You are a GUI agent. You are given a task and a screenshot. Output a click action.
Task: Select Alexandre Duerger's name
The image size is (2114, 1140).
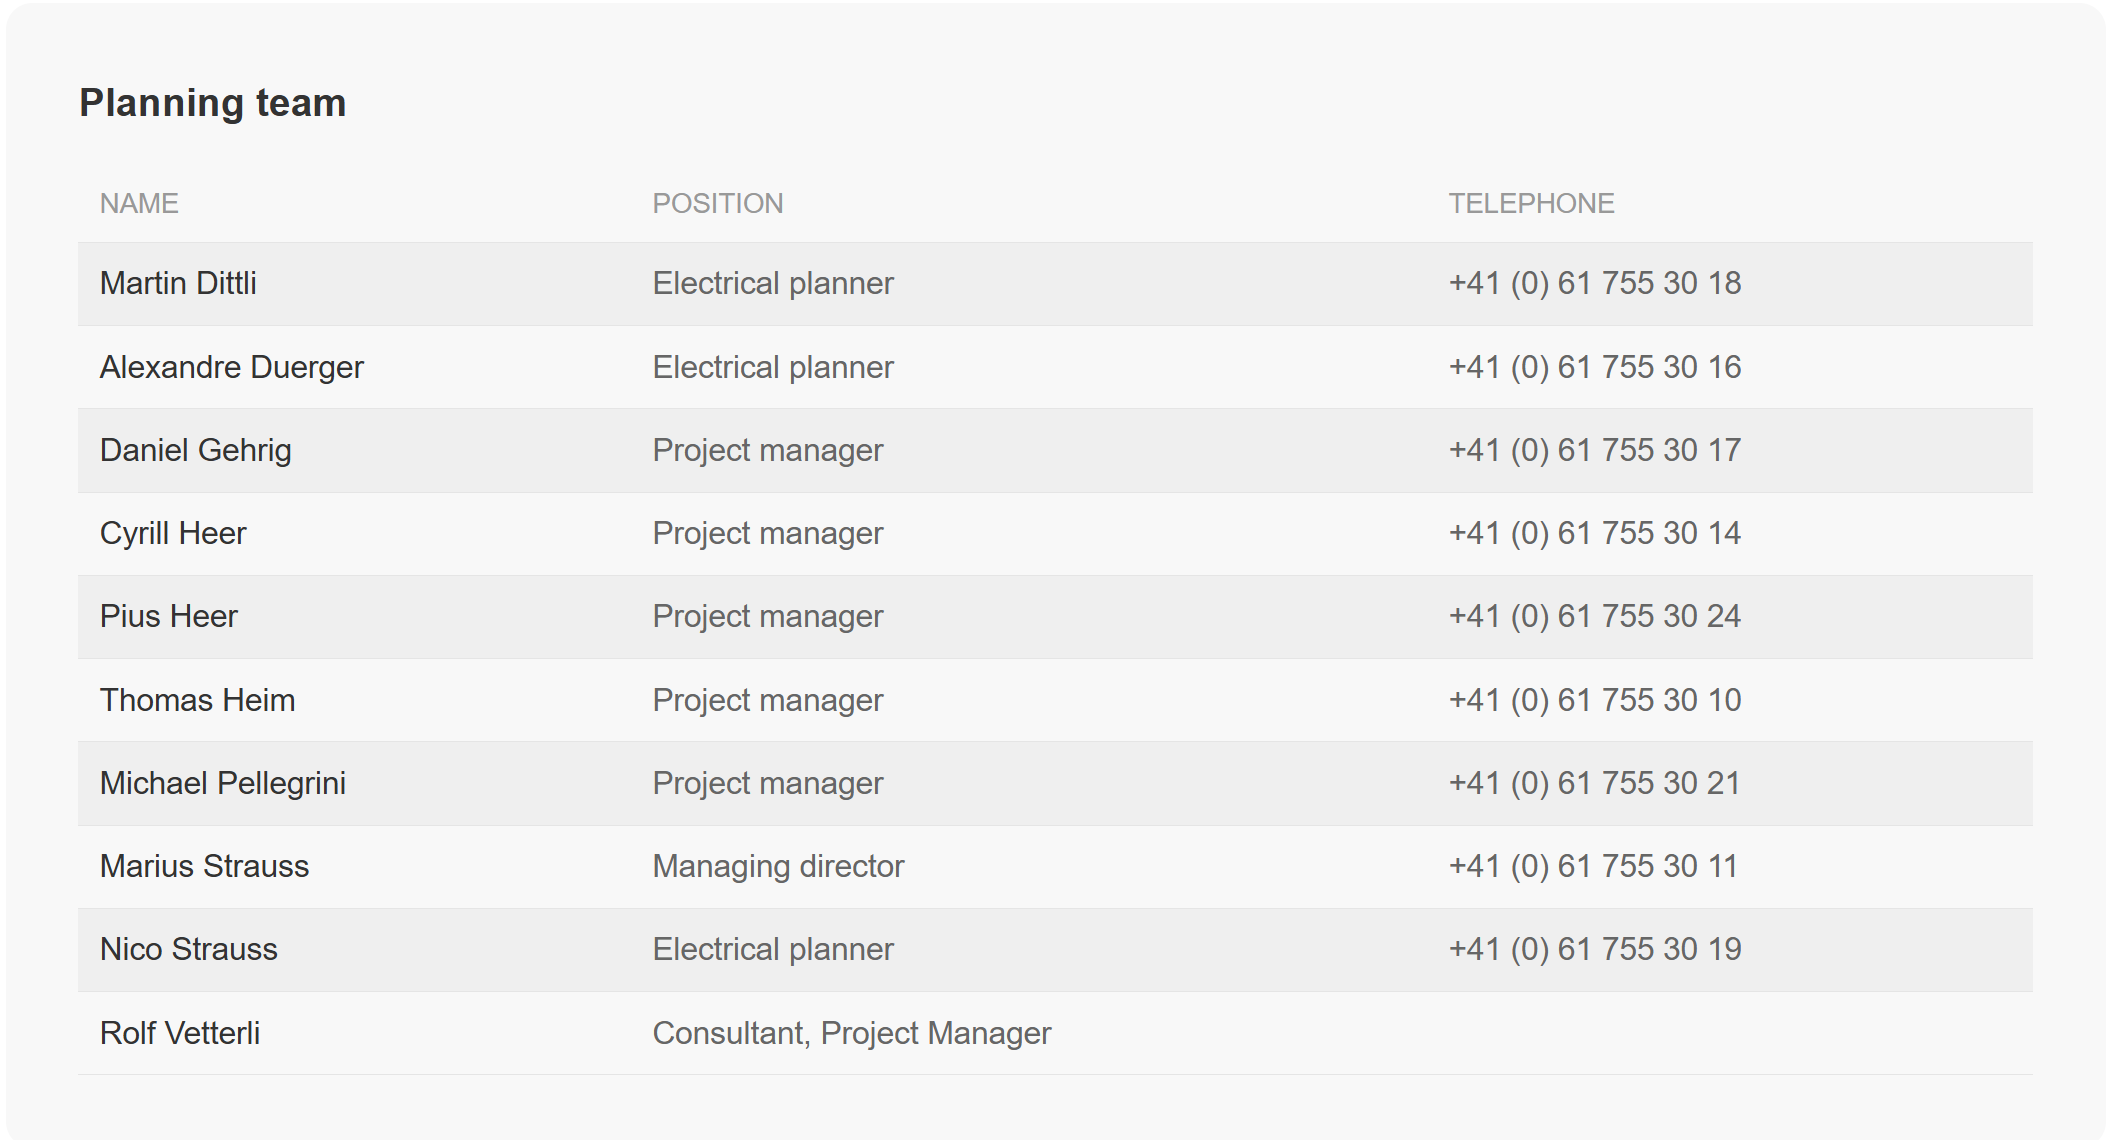point(231,367)
